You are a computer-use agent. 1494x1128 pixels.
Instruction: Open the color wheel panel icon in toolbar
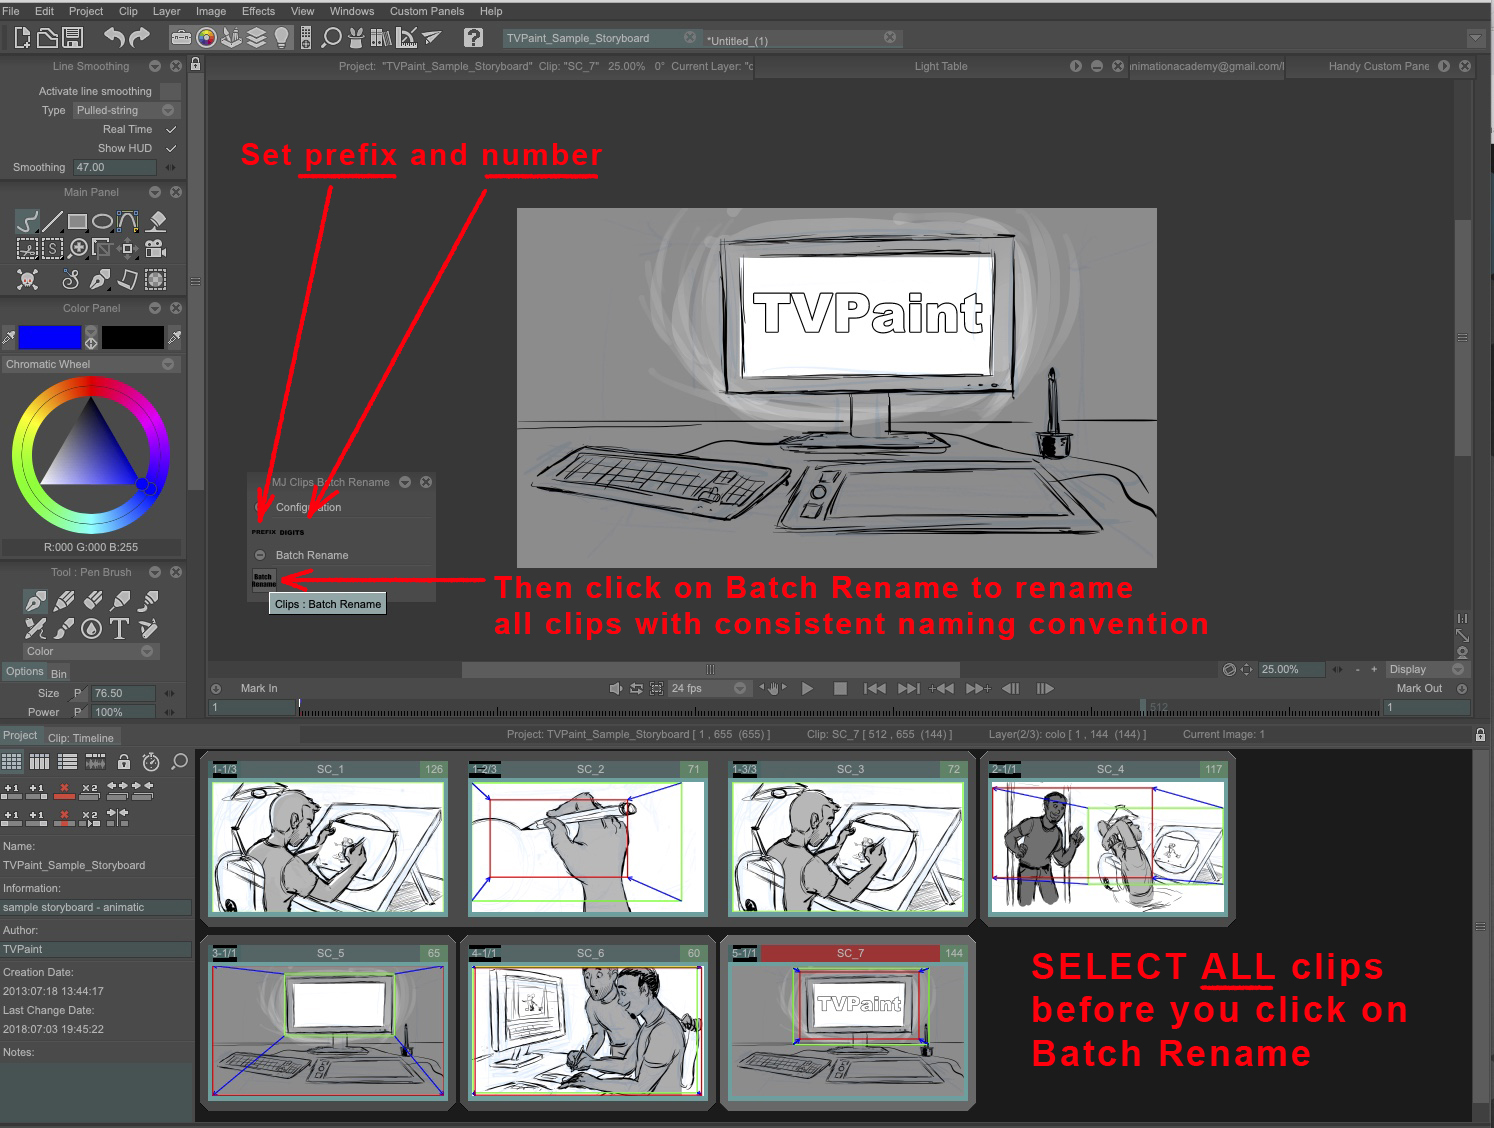pos(206,38)
